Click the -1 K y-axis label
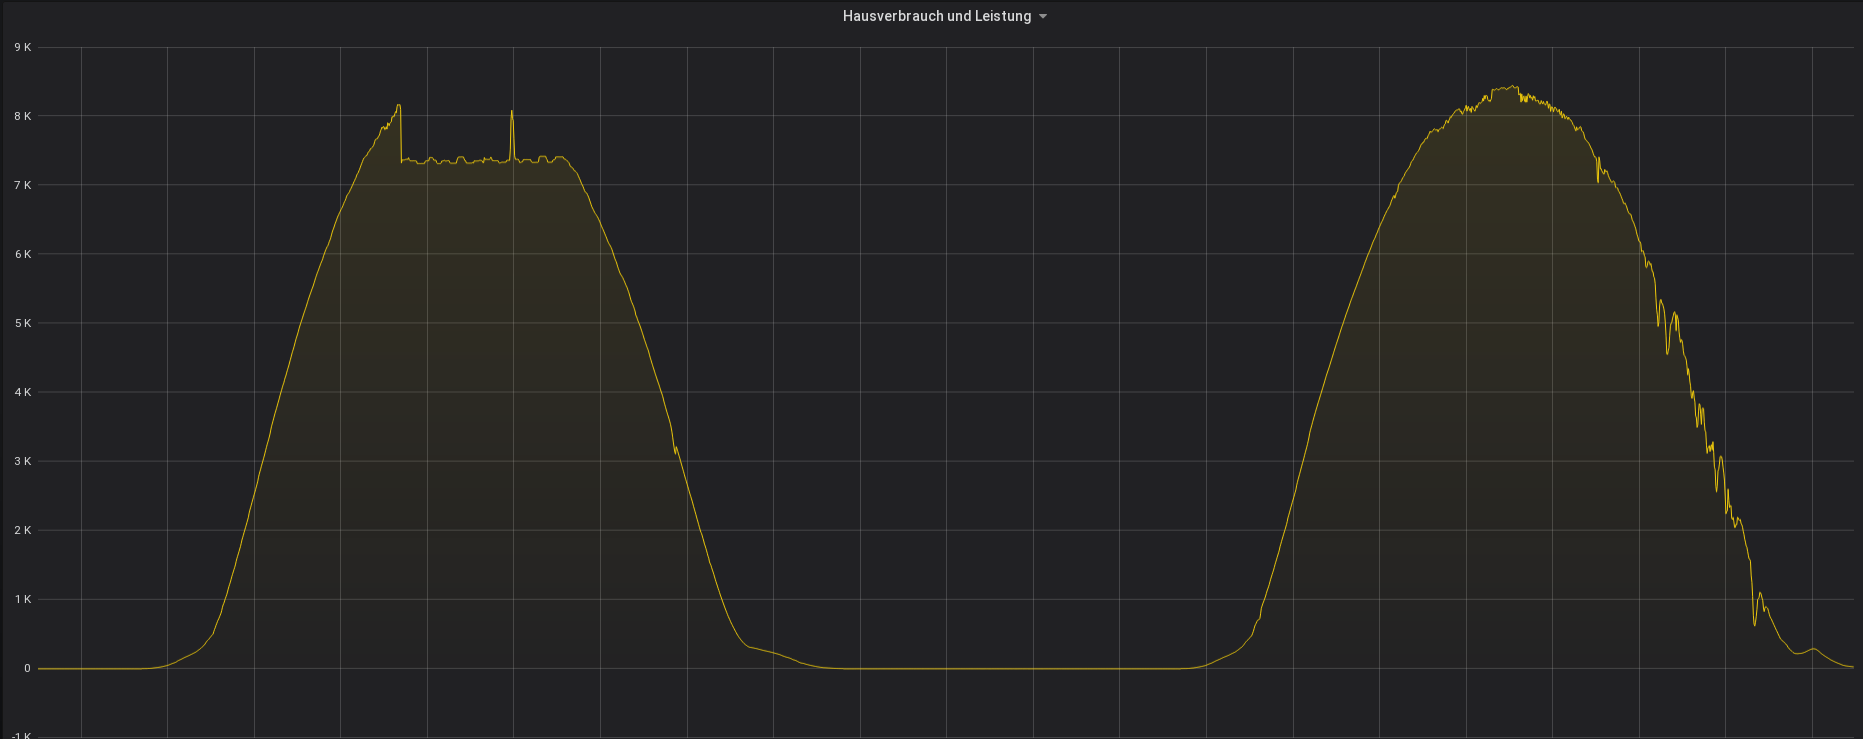1863x739 pixels. pos(21,735)
